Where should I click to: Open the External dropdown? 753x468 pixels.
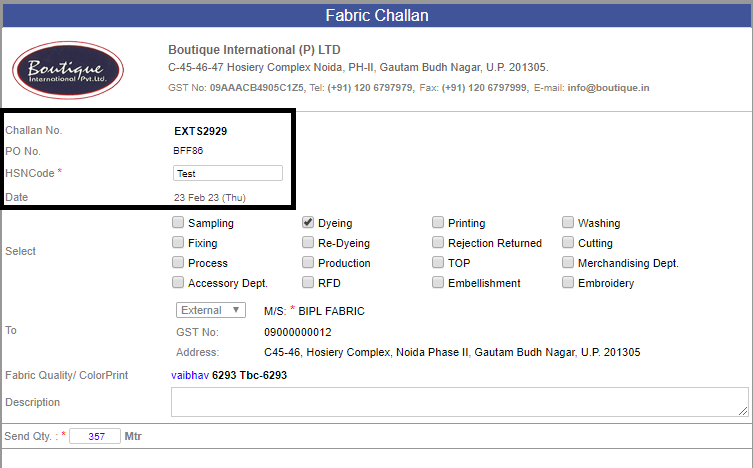[211, 310]
